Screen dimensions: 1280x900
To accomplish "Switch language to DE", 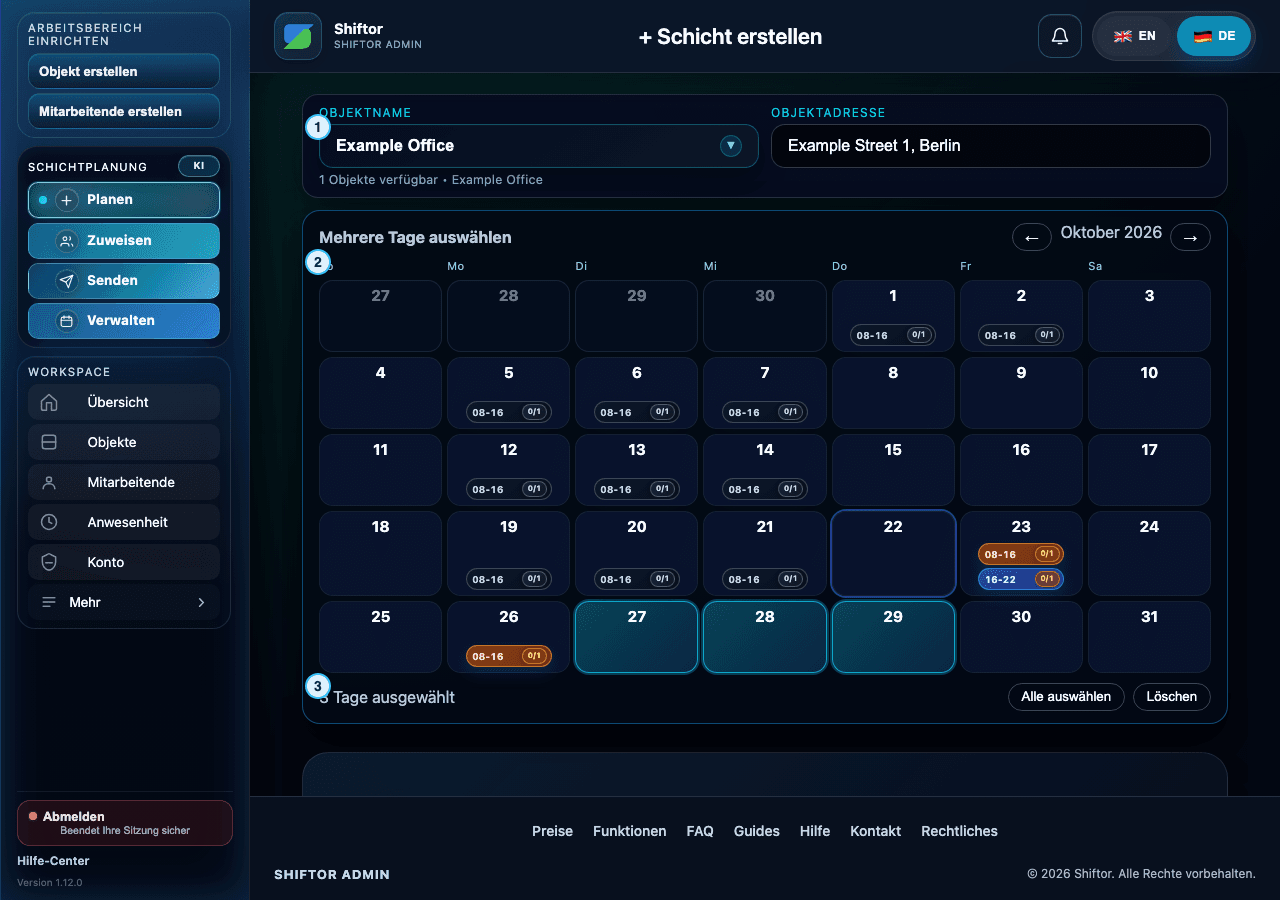I will pyautogui.click(x=1214, y=36).
